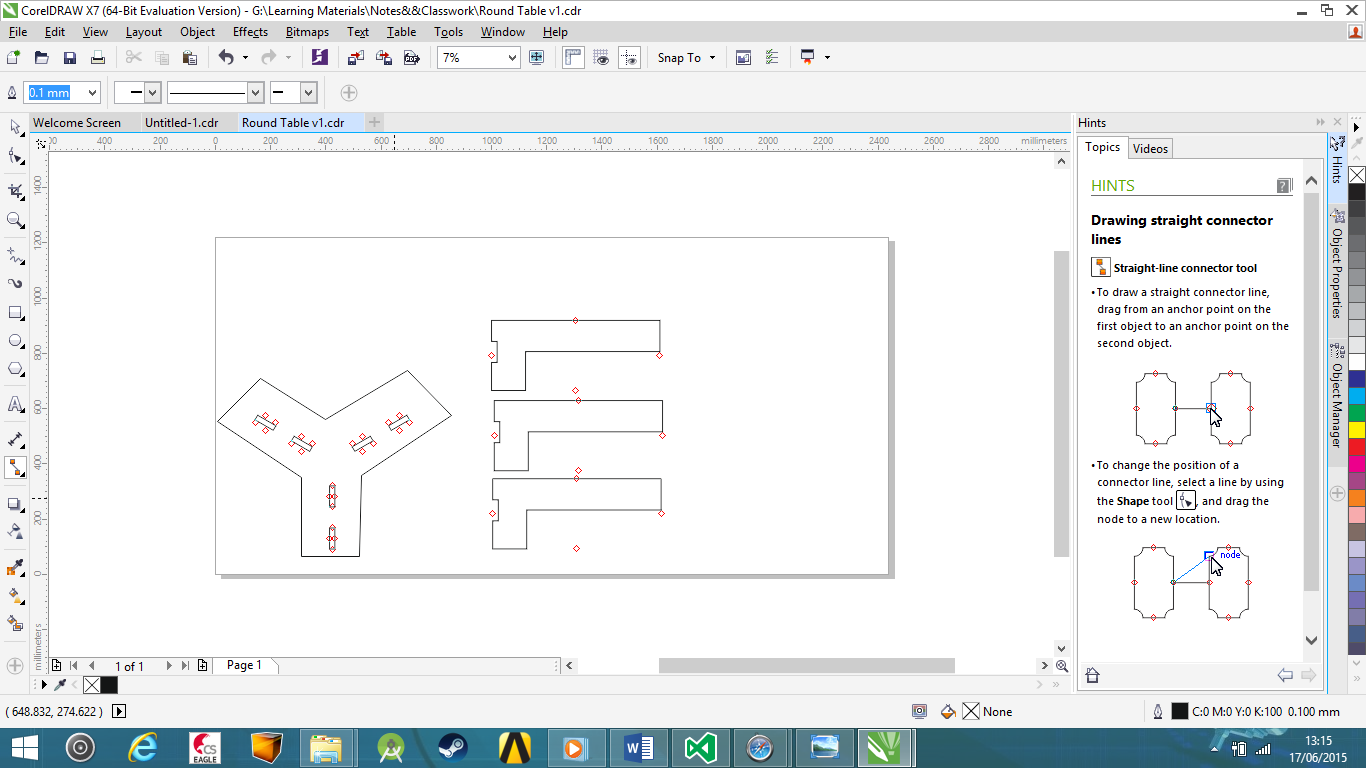Image resolution: width=1366 pixels, height=768 pixels.
Task: Select the no-color swatch atop the palette
Action: click(1357, 175)
